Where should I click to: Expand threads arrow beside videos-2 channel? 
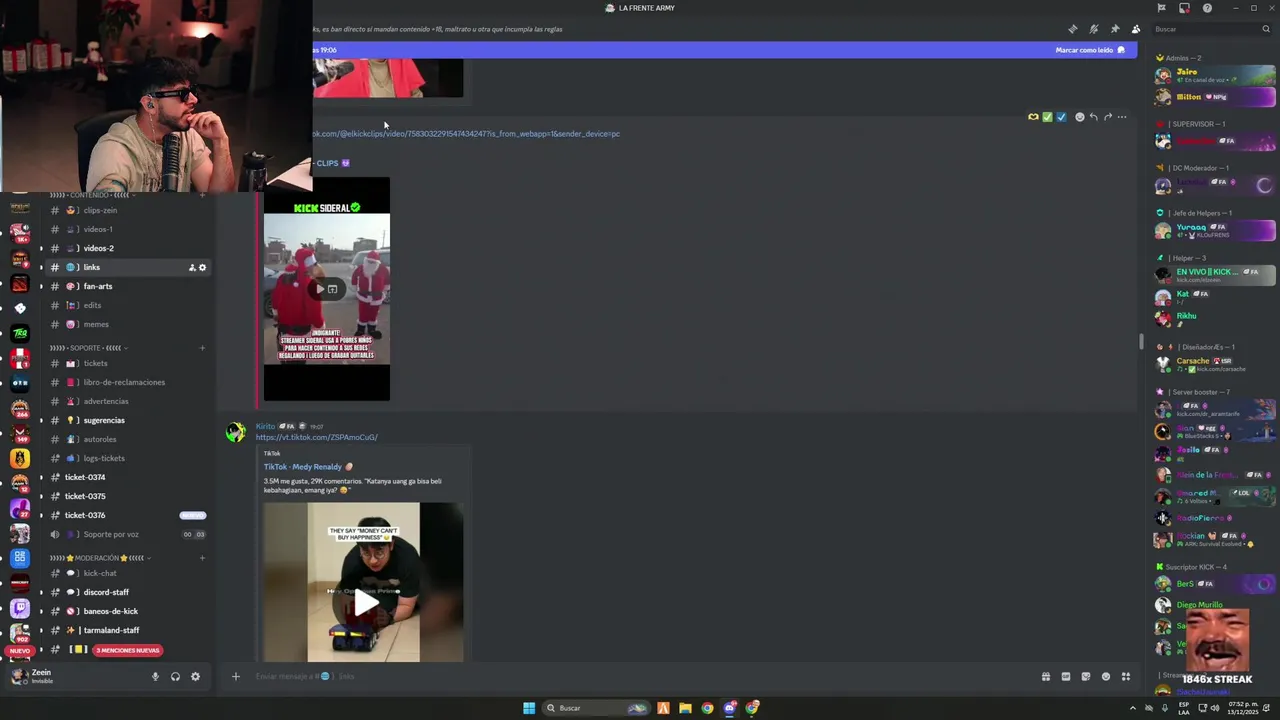coord(41,249)
